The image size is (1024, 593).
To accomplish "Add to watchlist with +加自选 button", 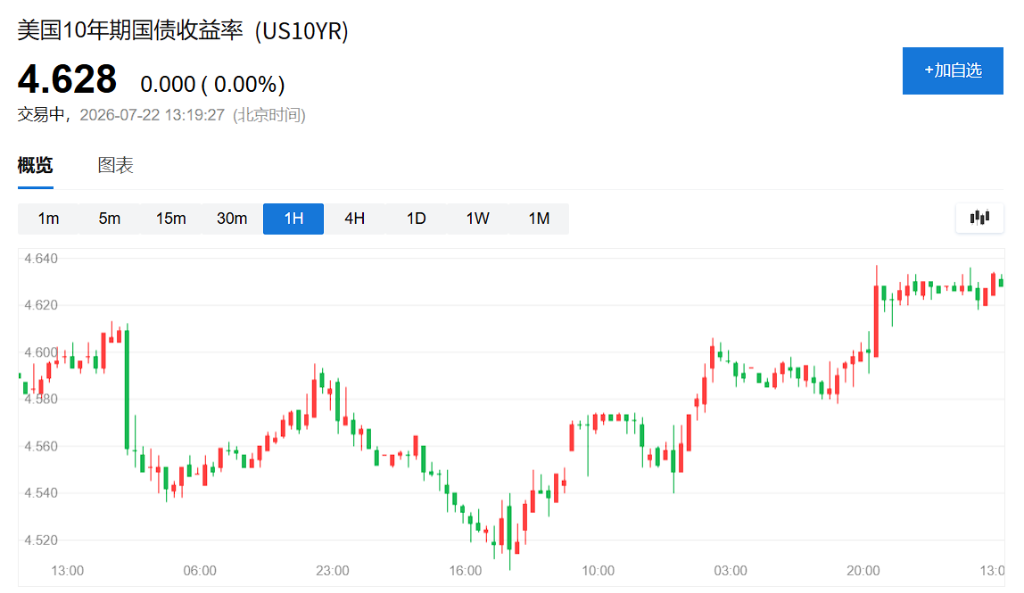I will (x=953, y=71).
